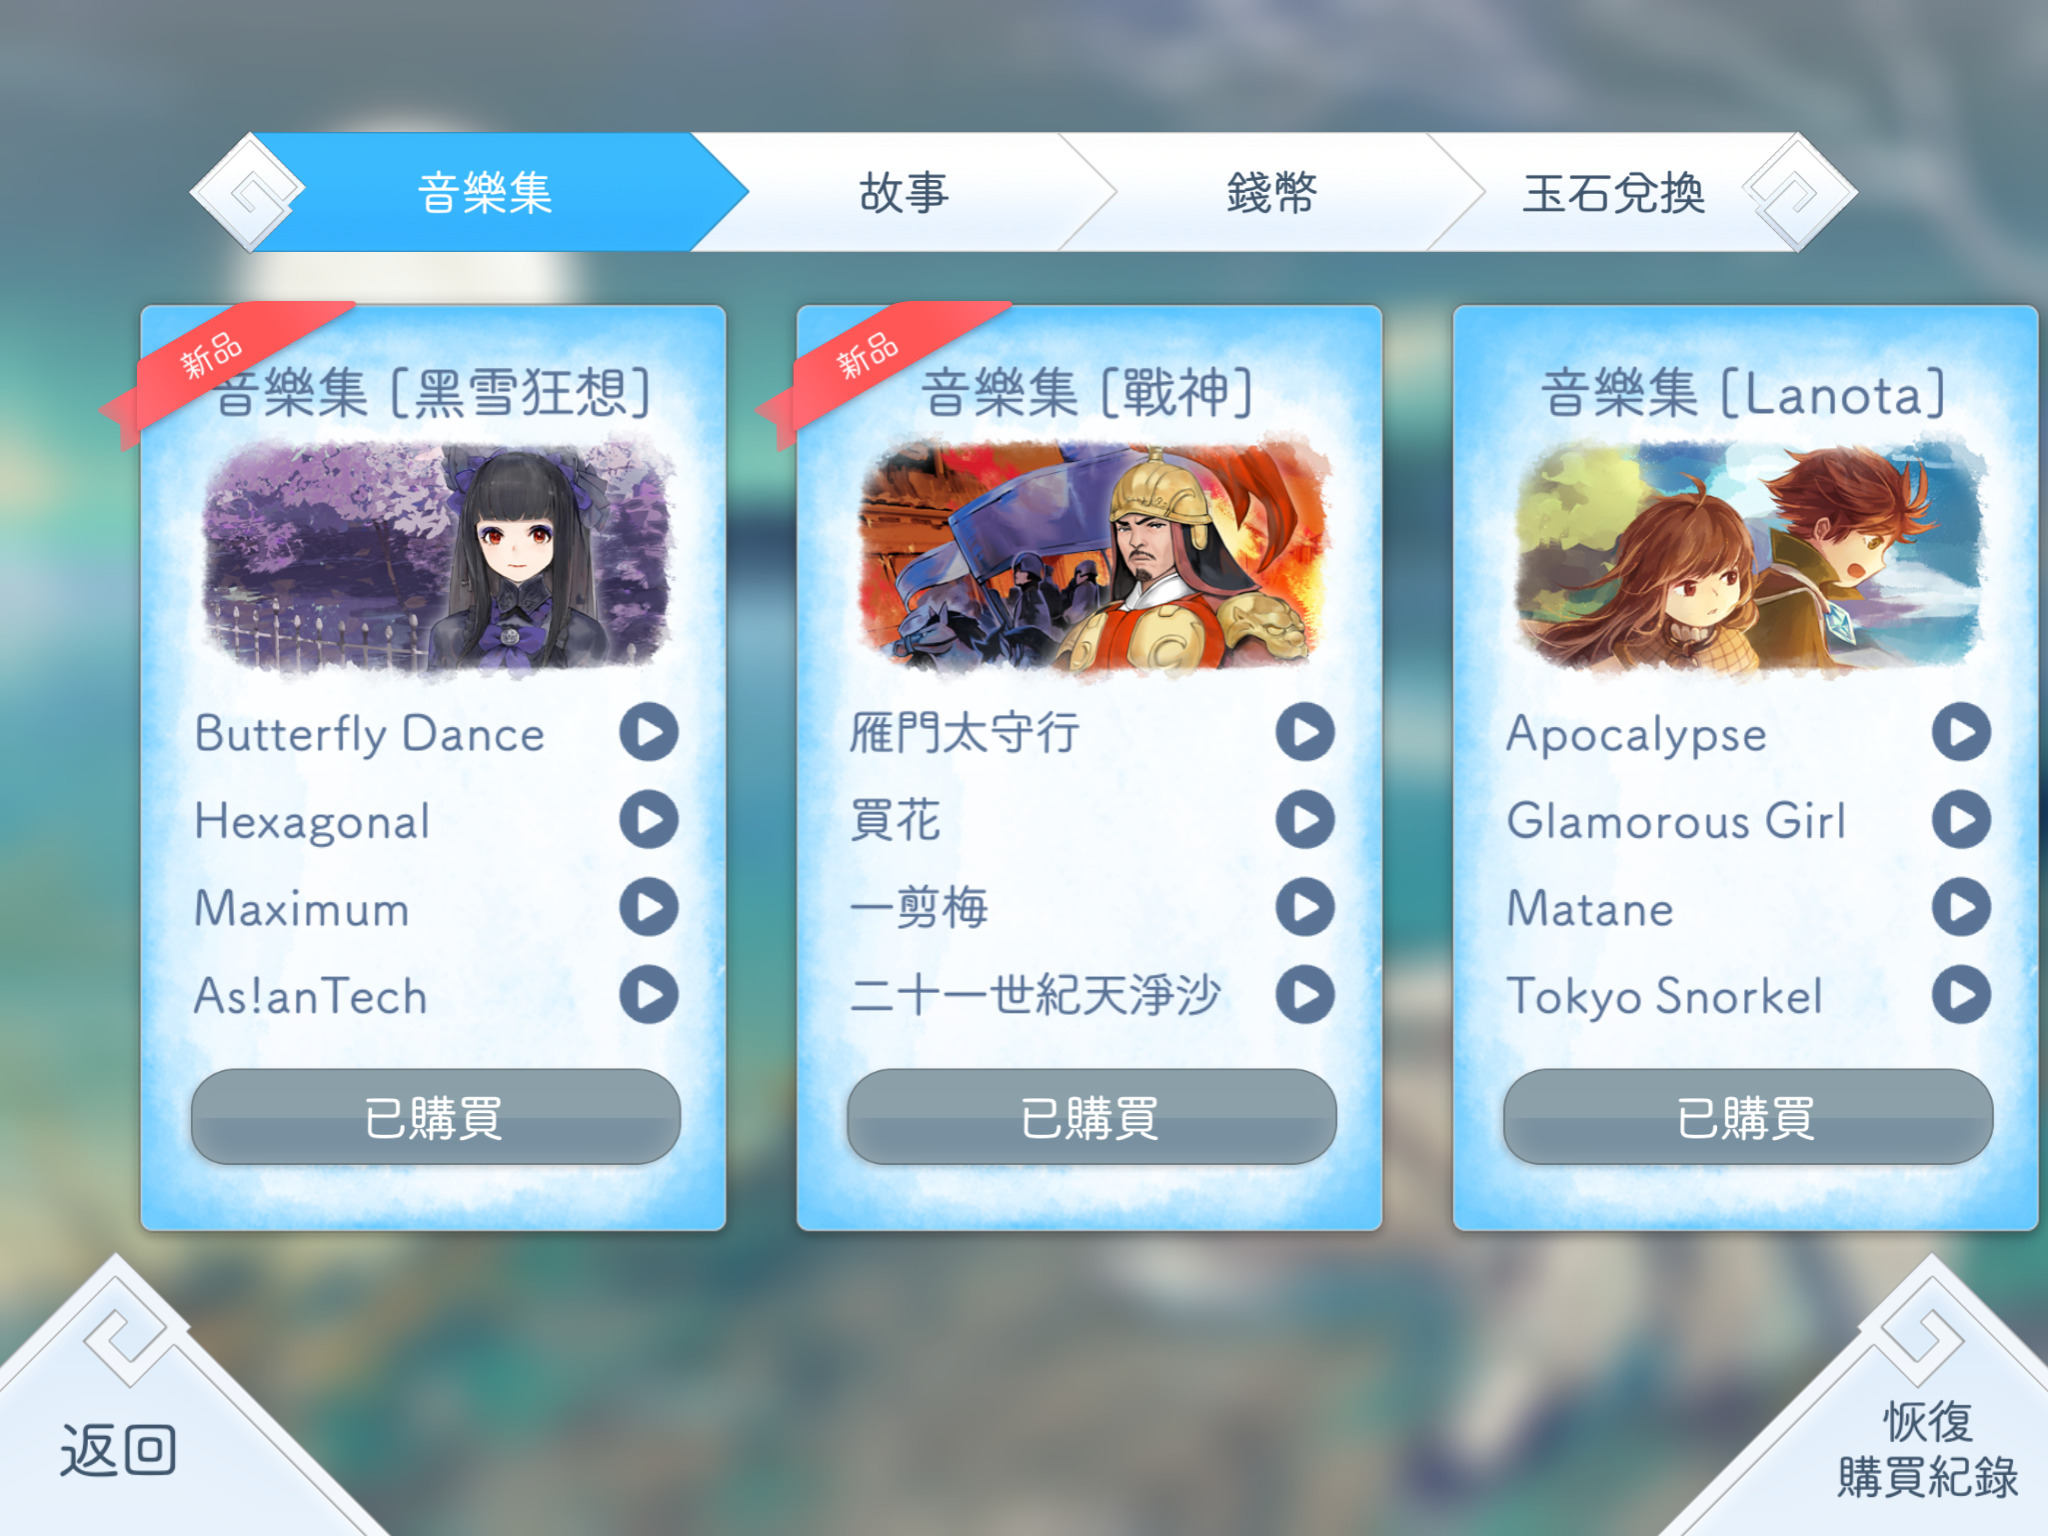Restore purchases via 恢復購買紀錄
The width and height of the screenshot is (2048, 1536).
(x=1927, y=1450)
